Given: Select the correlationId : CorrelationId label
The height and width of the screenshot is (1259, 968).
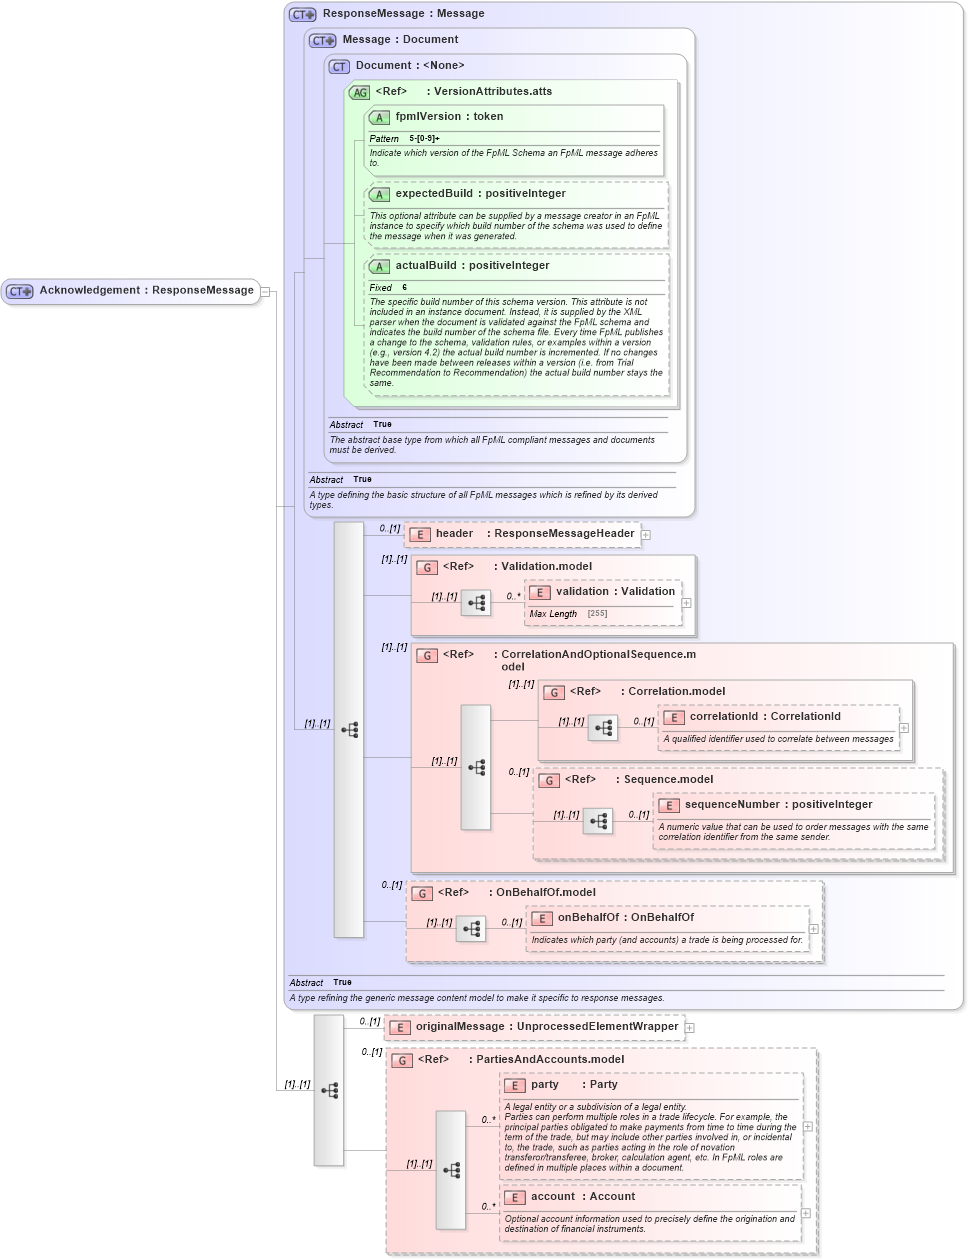Looking at the screenshot, I should pyautogui.click(x=765, y=716).
